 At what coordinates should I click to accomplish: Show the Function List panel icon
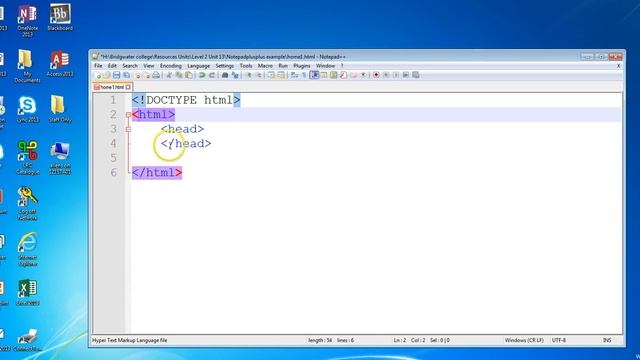tap(344, 75)
